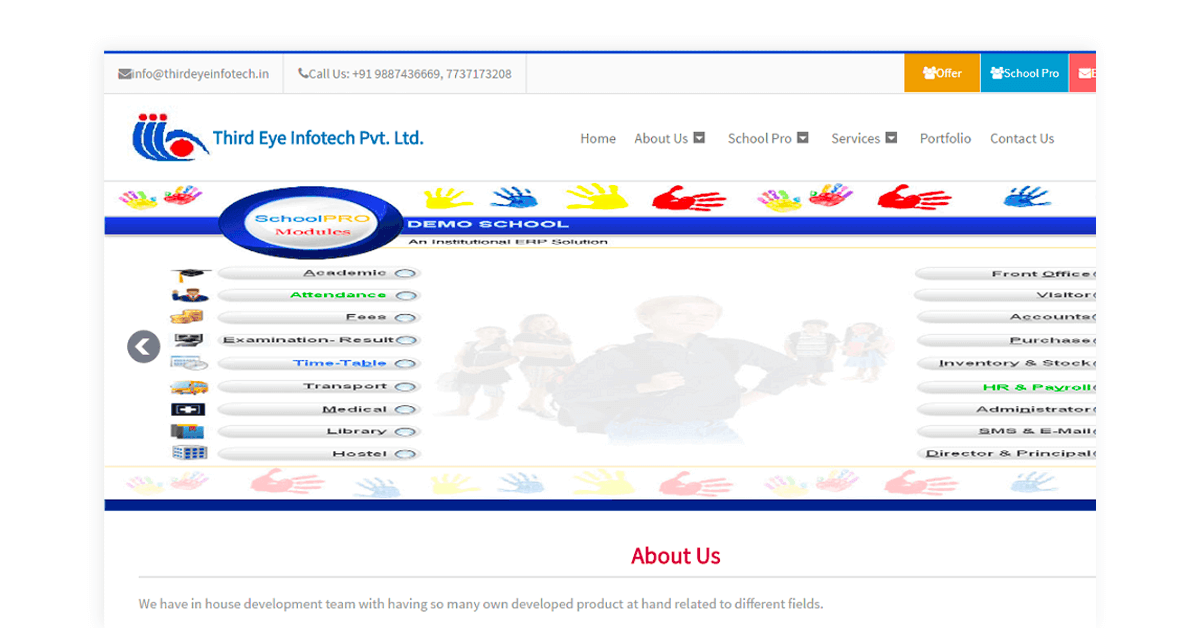Open the Contact Us menu item

click(1022, 138)
